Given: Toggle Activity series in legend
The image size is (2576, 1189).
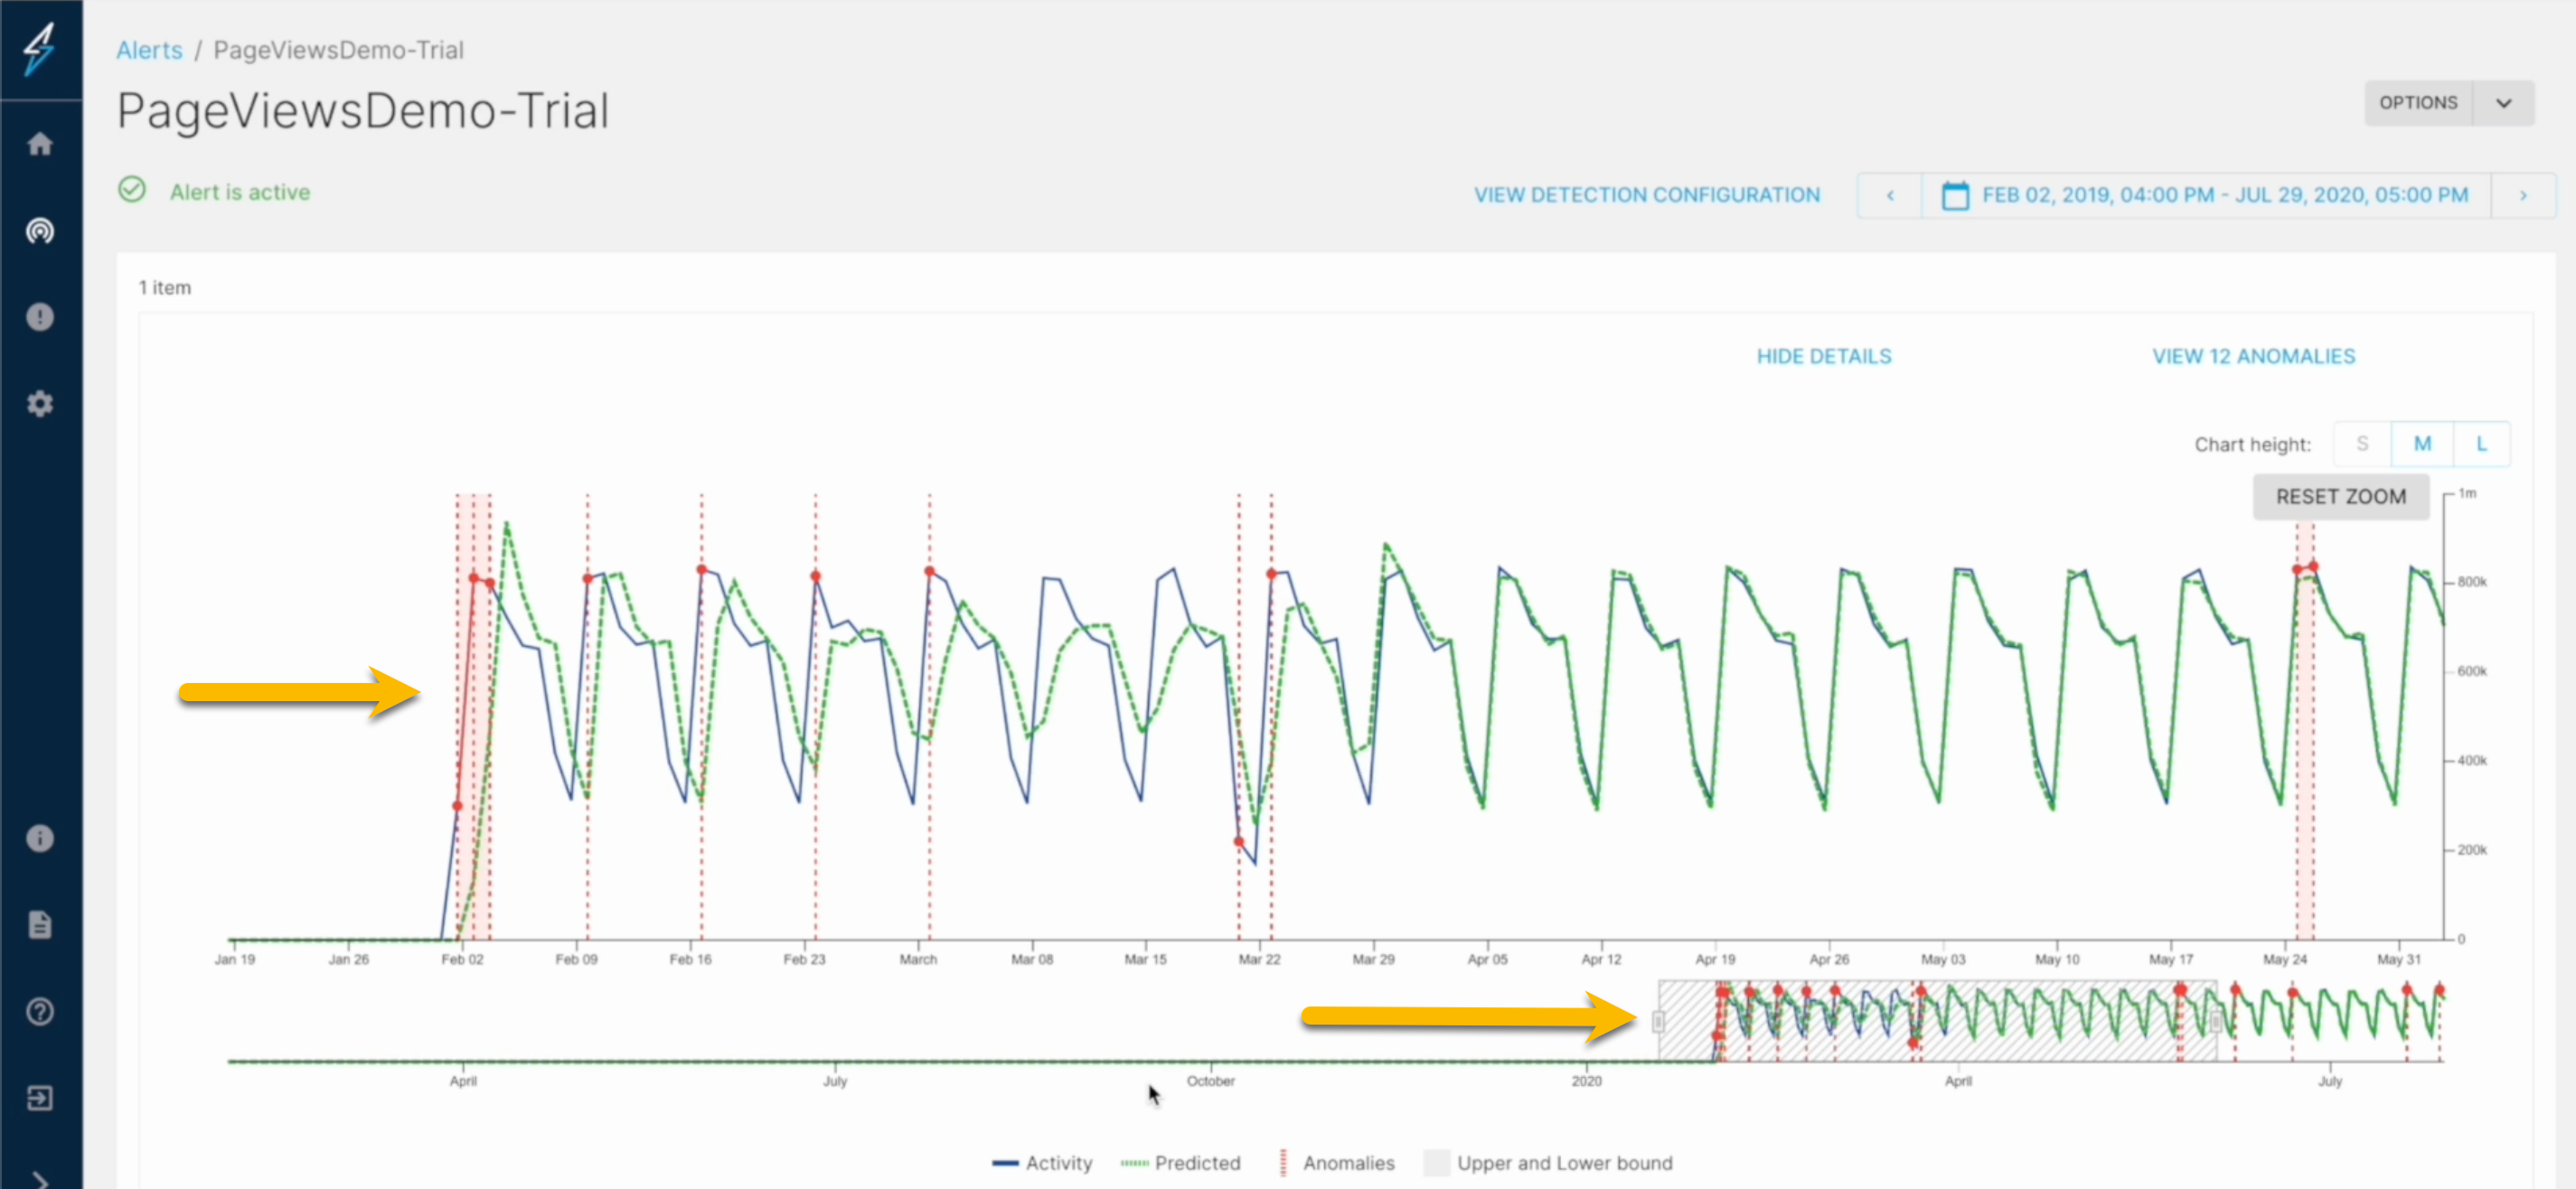Looking at the screenshot, I should click(1041, 1163).
